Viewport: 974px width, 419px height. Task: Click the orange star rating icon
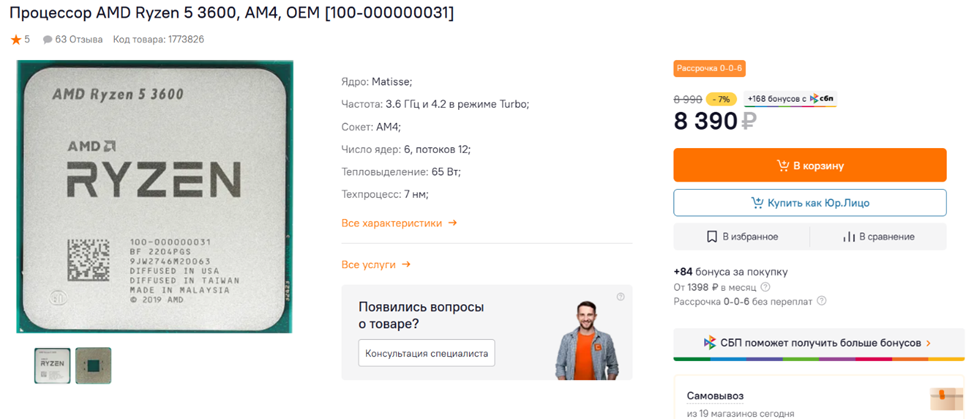(16, 40)
